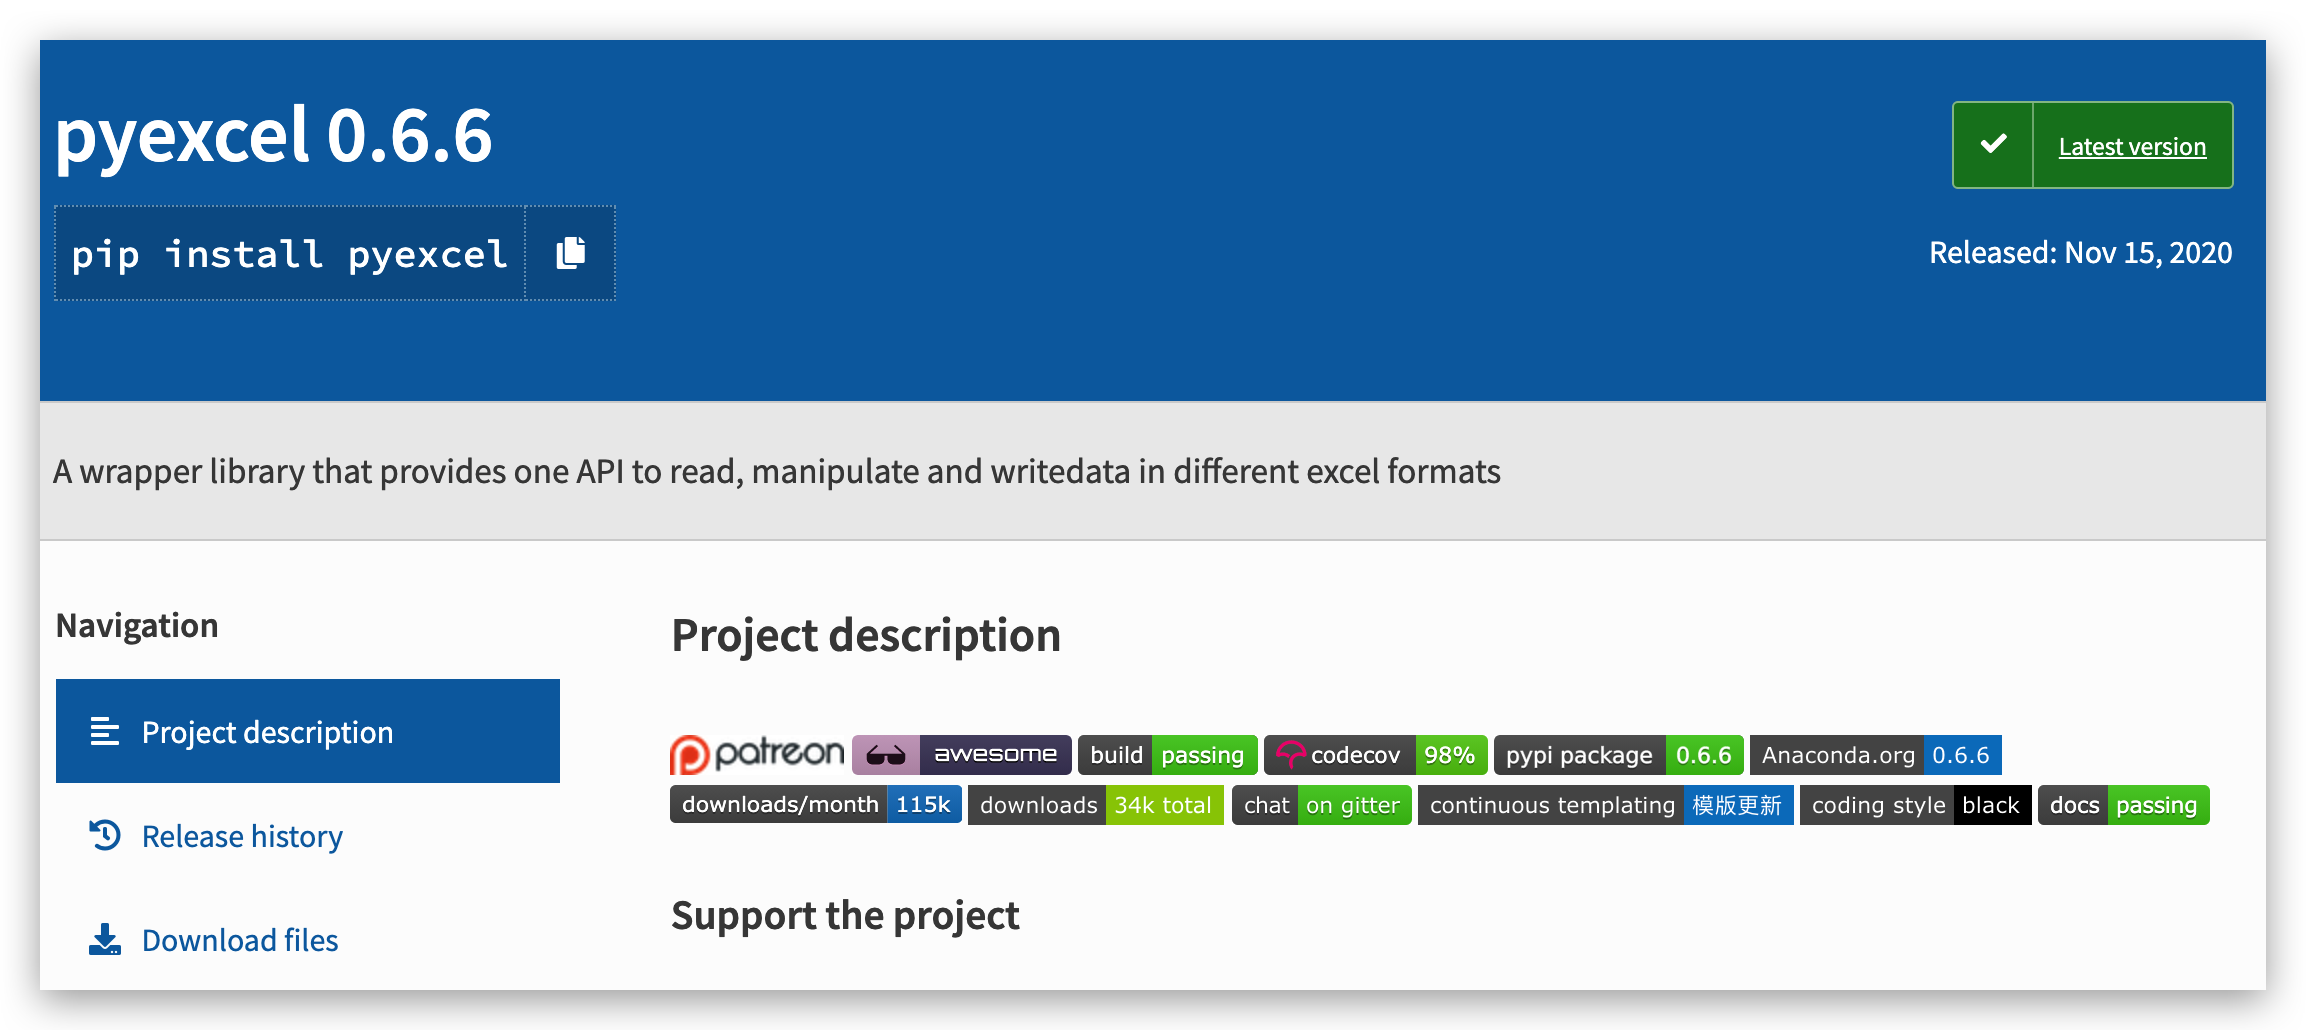Go to the Release history tab
Viewport: 2306px width, 1030px height.
(242, 836)
